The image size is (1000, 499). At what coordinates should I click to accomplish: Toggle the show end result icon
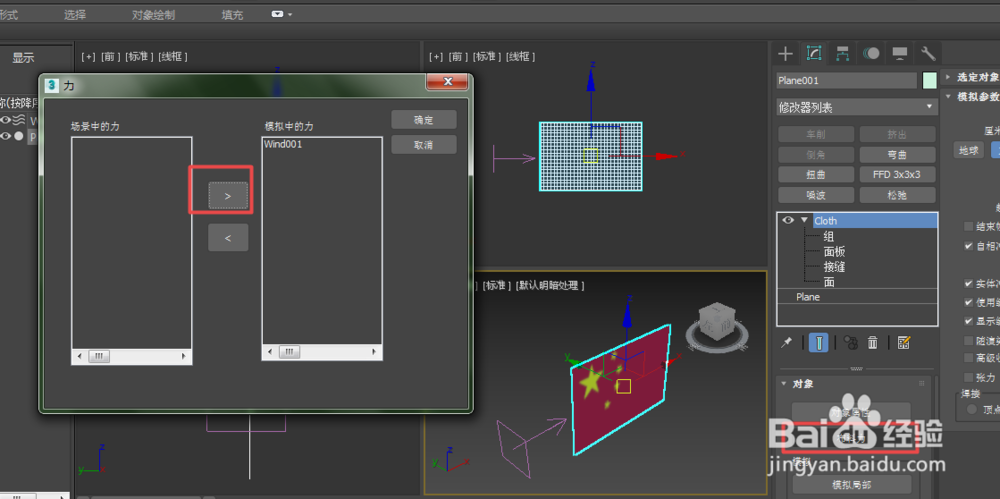click(x=818, y=343)
